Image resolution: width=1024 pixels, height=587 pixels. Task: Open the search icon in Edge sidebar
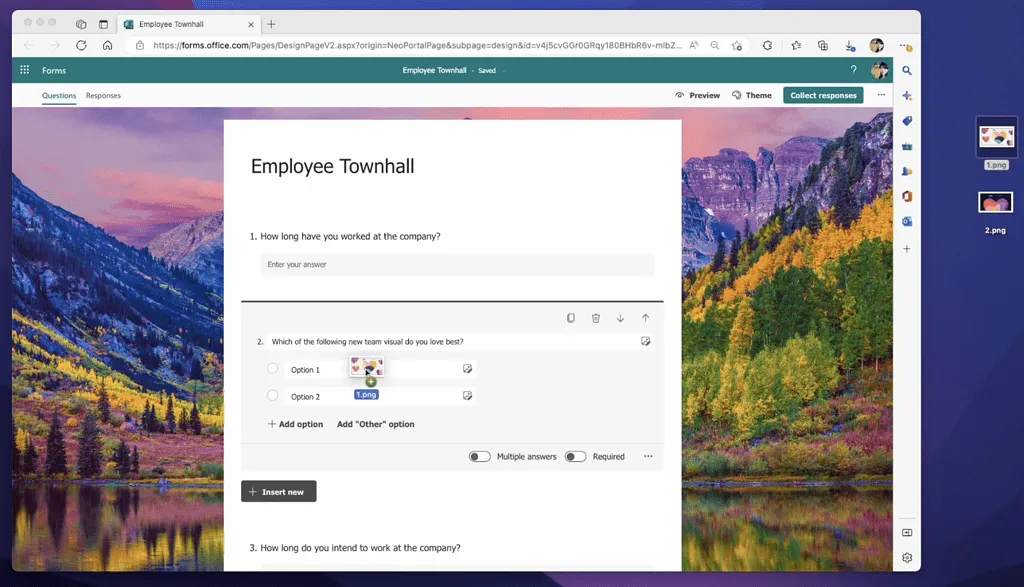click(906, 71)
